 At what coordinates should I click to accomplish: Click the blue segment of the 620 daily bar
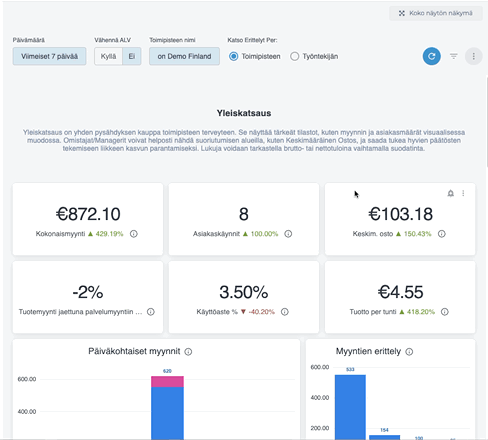click(x=167, y=413)
